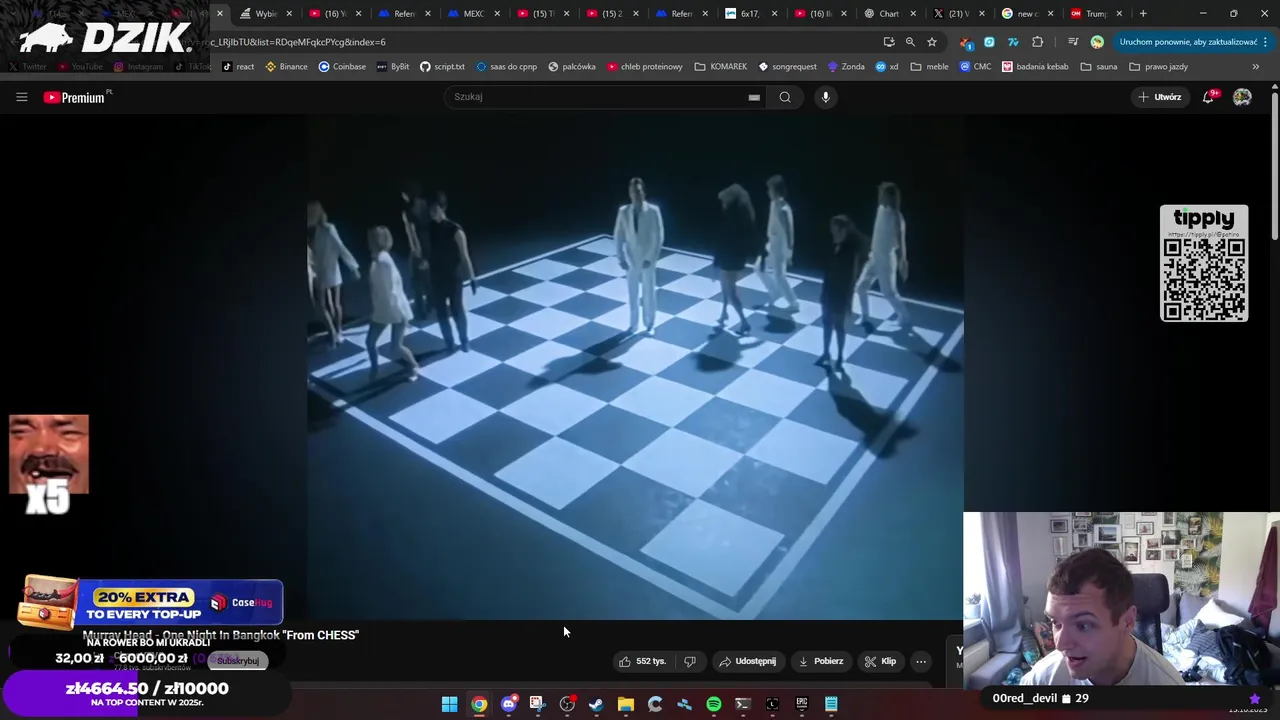The height and width of the screenshot is (720, 1280).
Task: Open the YouTube account avatar menu
Action: 1242,97
